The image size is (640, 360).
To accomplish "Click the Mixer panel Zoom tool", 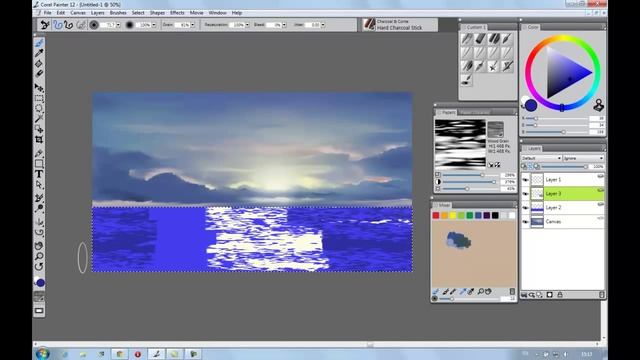I will (481, 291).
